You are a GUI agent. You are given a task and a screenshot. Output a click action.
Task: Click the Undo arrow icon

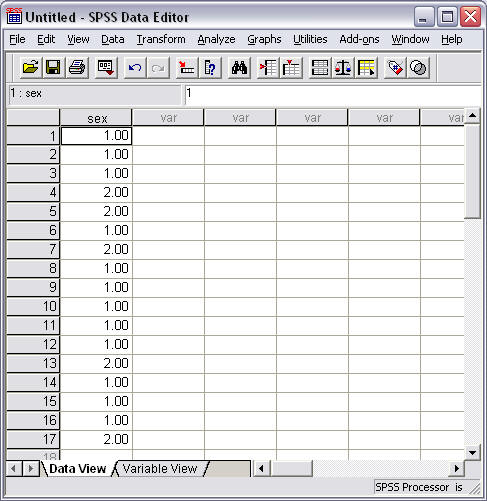point(135,68)
